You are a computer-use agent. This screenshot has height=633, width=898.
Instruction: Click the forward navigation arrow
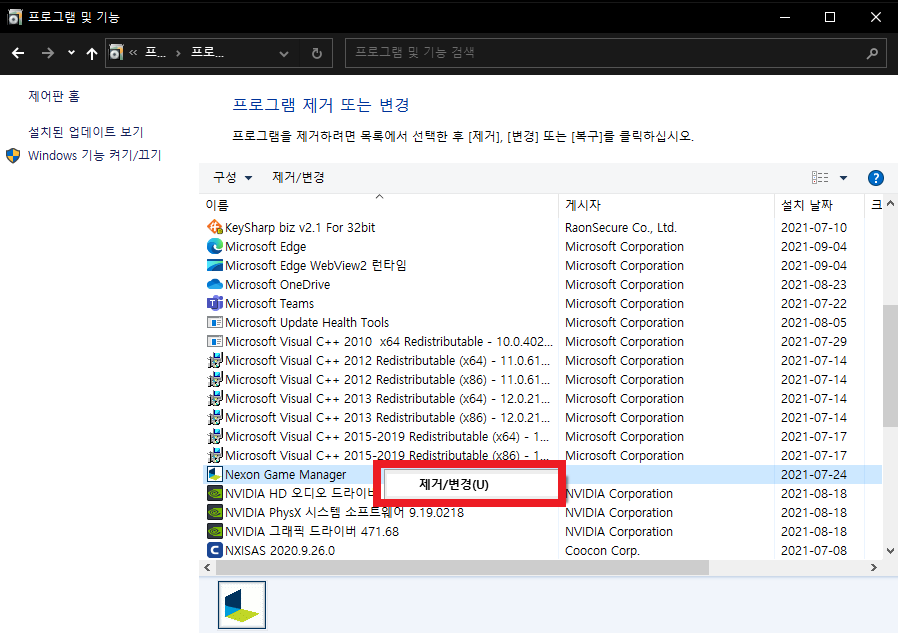pyautogui.click(x=48, y=53)
